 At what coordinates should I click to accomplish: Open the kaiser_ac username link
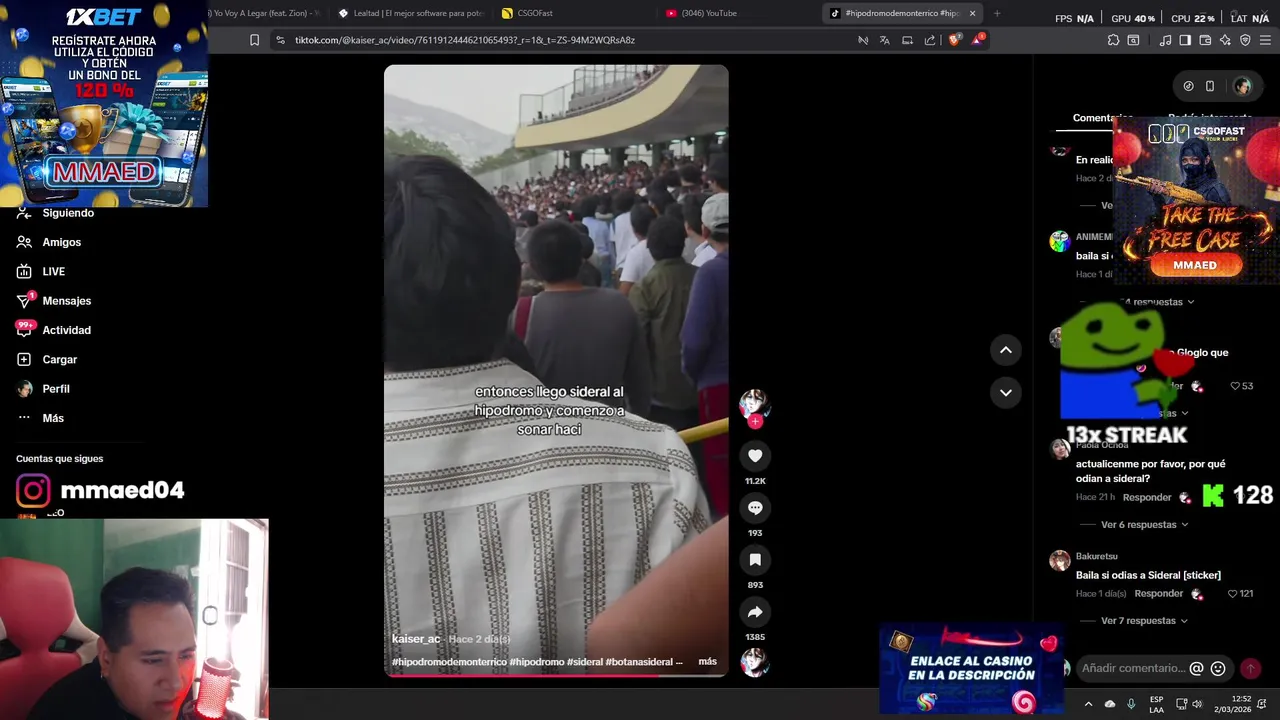416,639
